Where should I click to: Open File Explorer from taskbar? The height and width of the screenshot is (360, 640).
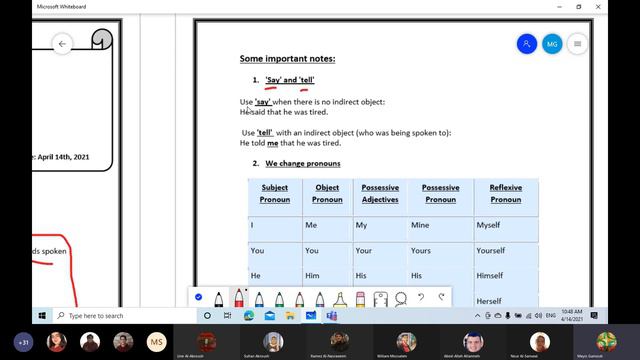(290, 316)
